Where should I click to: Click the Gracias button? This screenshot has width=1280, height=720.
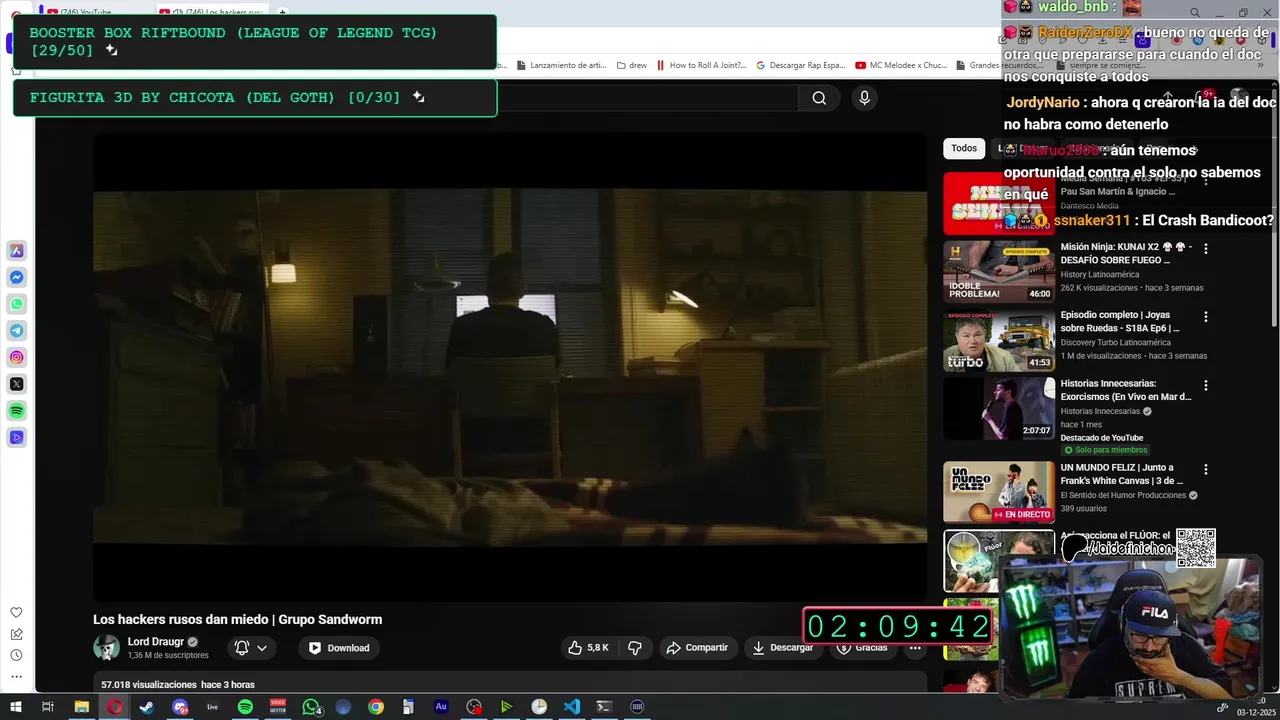[x=862, y=648]
